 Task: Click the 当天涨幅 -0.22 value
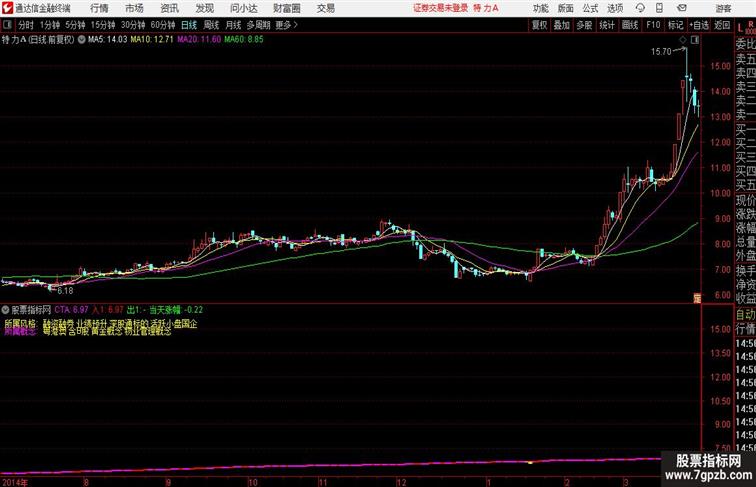[x=176, y=310]
